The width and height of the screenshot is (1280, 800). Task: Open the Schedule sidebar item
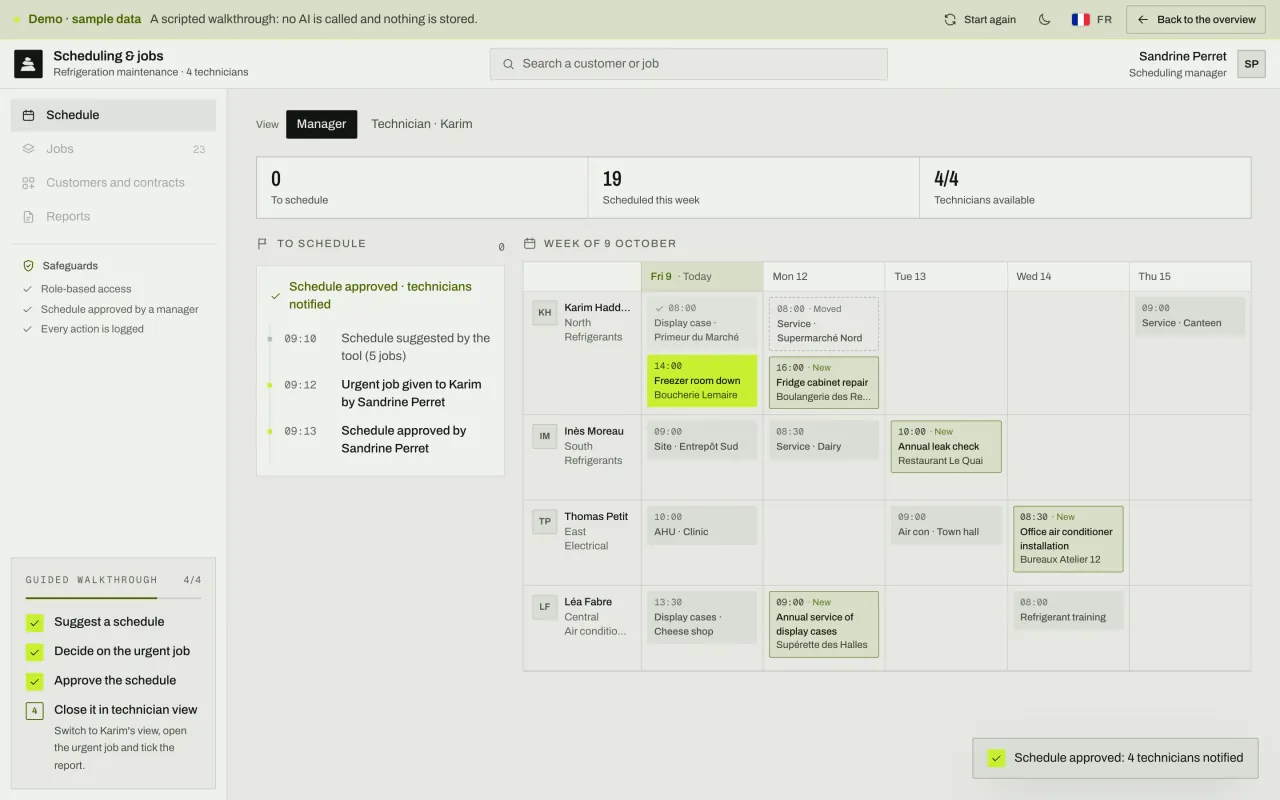[113, 115]
